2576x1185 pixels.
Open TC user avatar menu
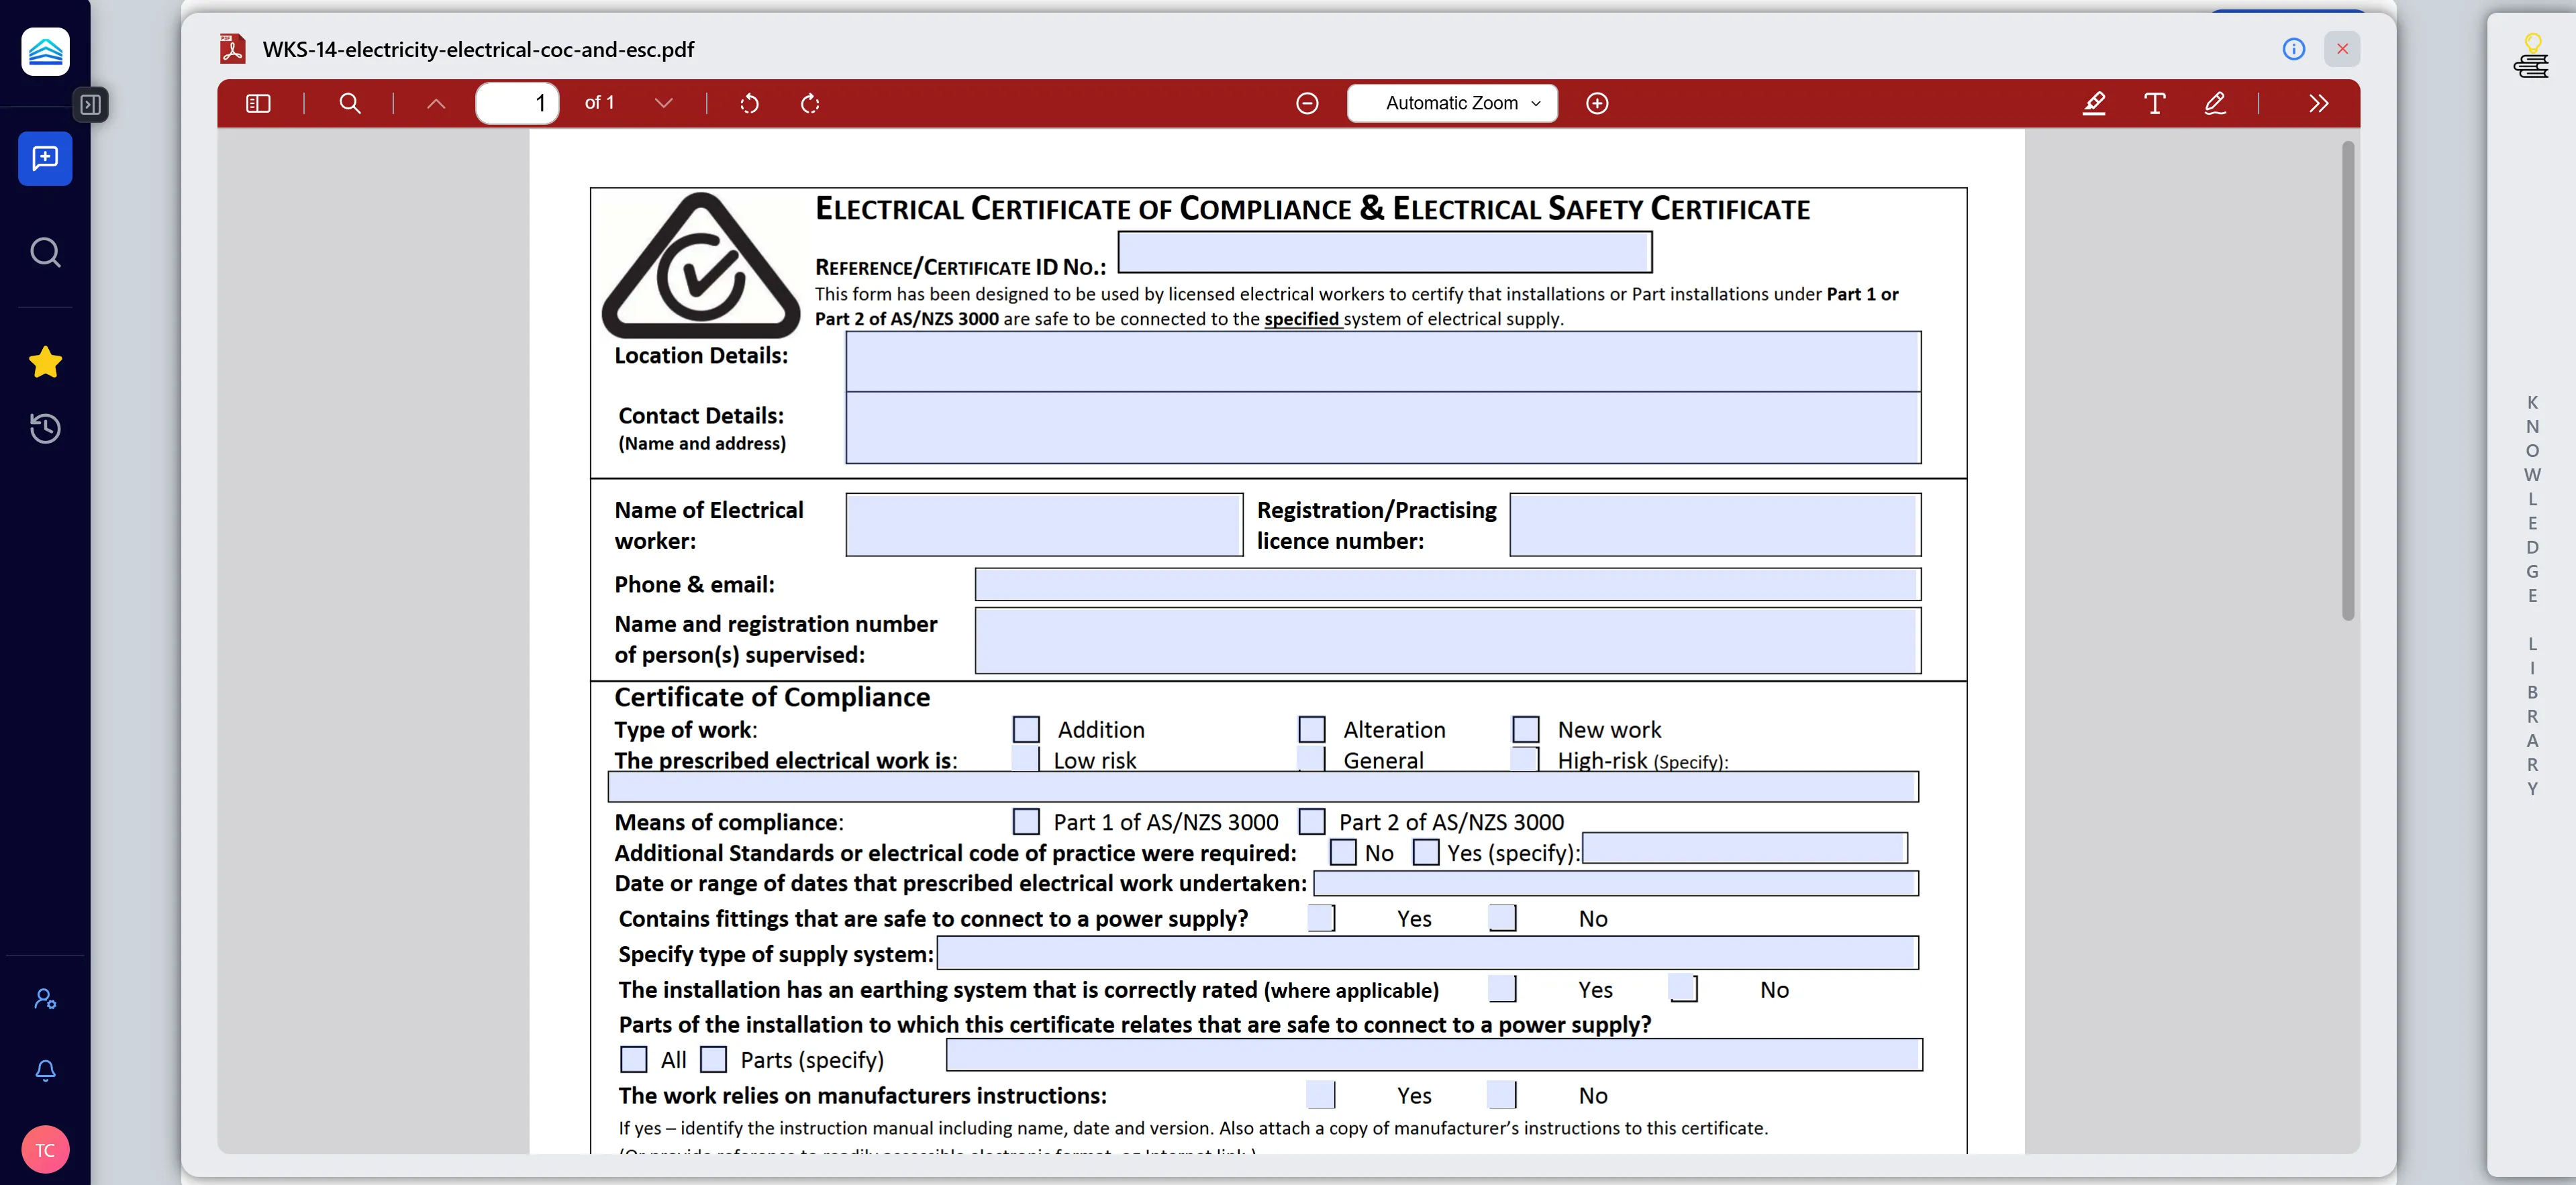click(x=45, y=1149)
